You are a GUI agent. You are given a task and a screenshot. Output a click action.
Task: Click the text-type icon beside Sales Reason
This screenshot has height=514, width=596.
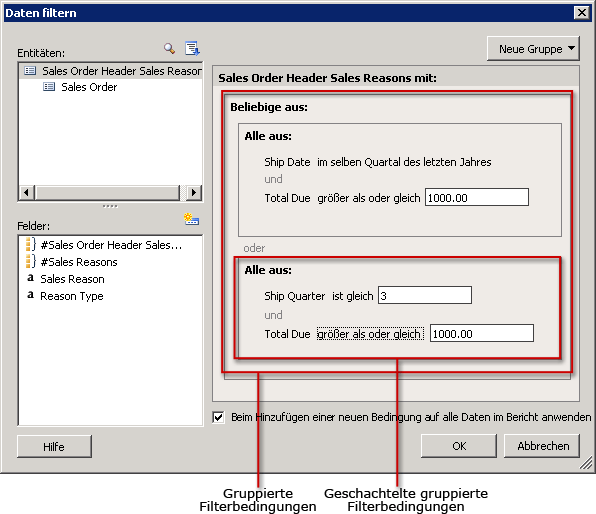(x=30, y=278)
